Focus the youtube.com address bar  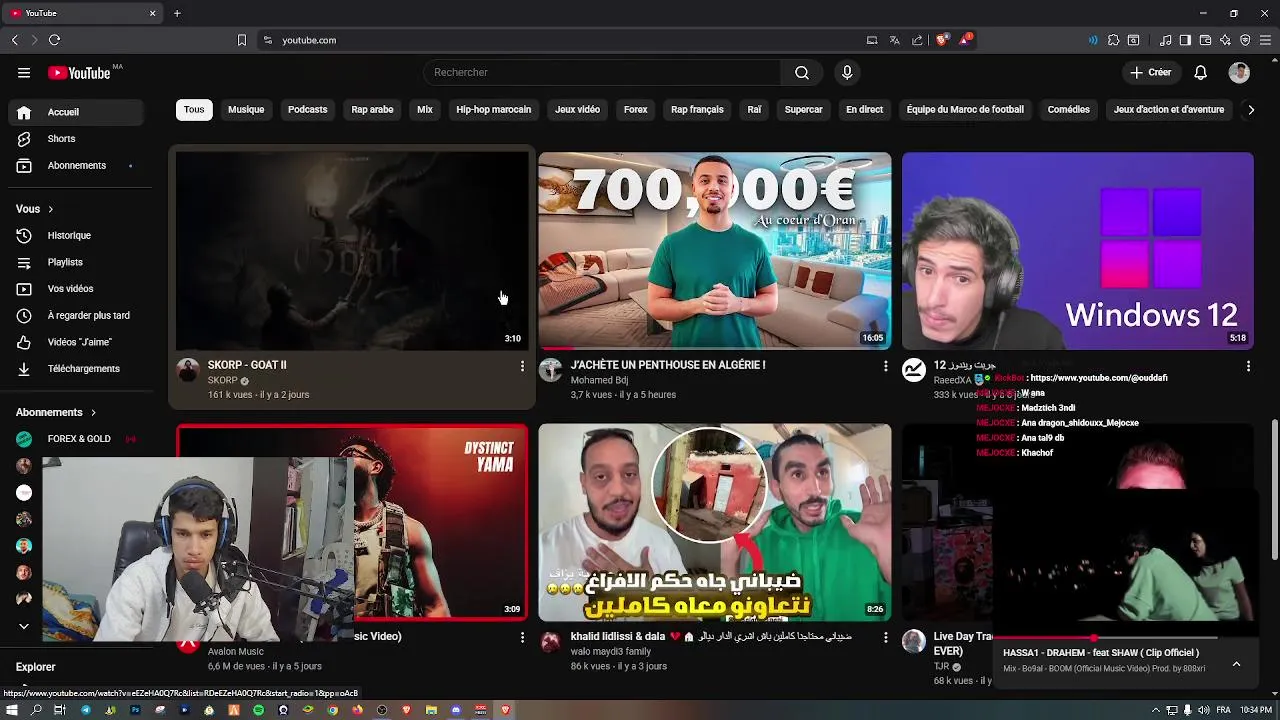[560, 40]
